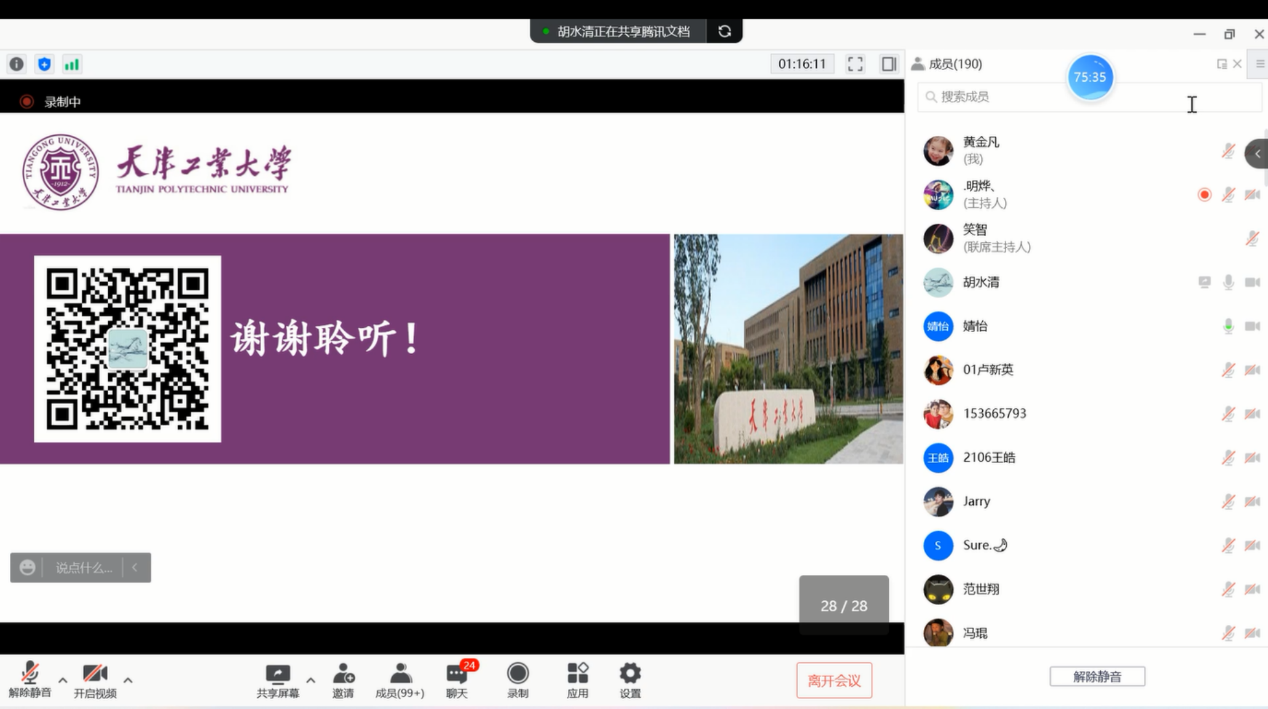Image resolution: width=1268 pixels, height=709 pixels.
Task: Expand audio options arrow next to 解除静音
Action: point(62,680)
